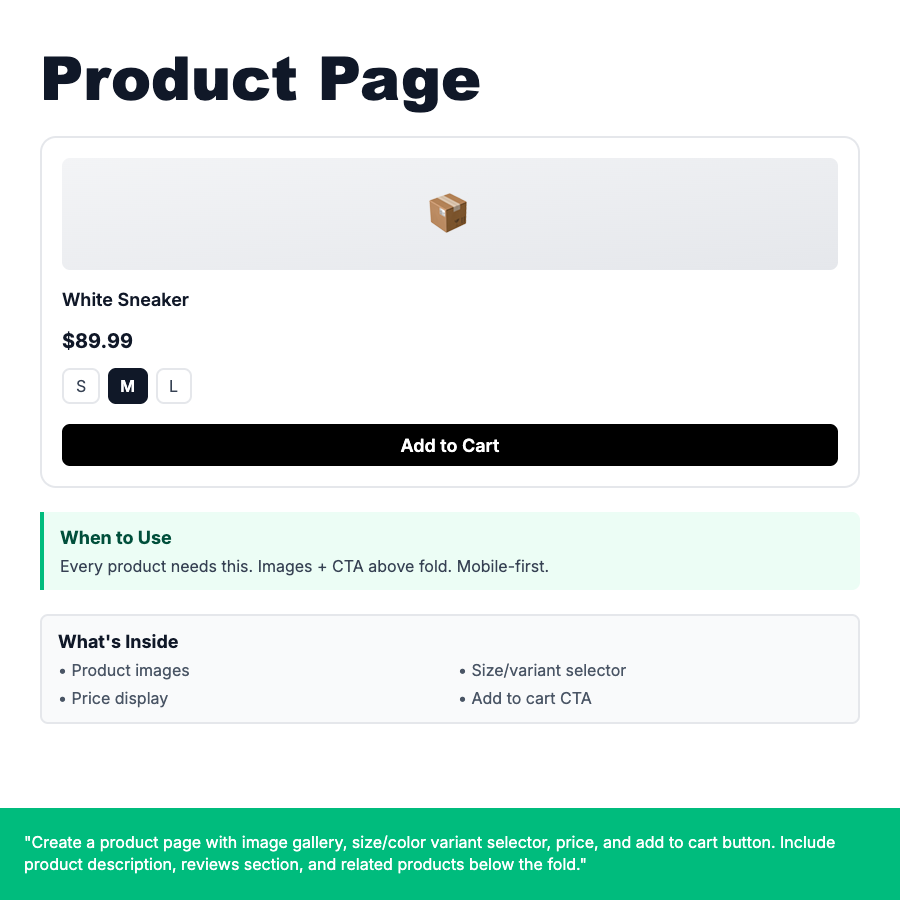The image size is (900, 900).
Task: Click the Size/variant selector list item
Action: (x=549, y=670)
